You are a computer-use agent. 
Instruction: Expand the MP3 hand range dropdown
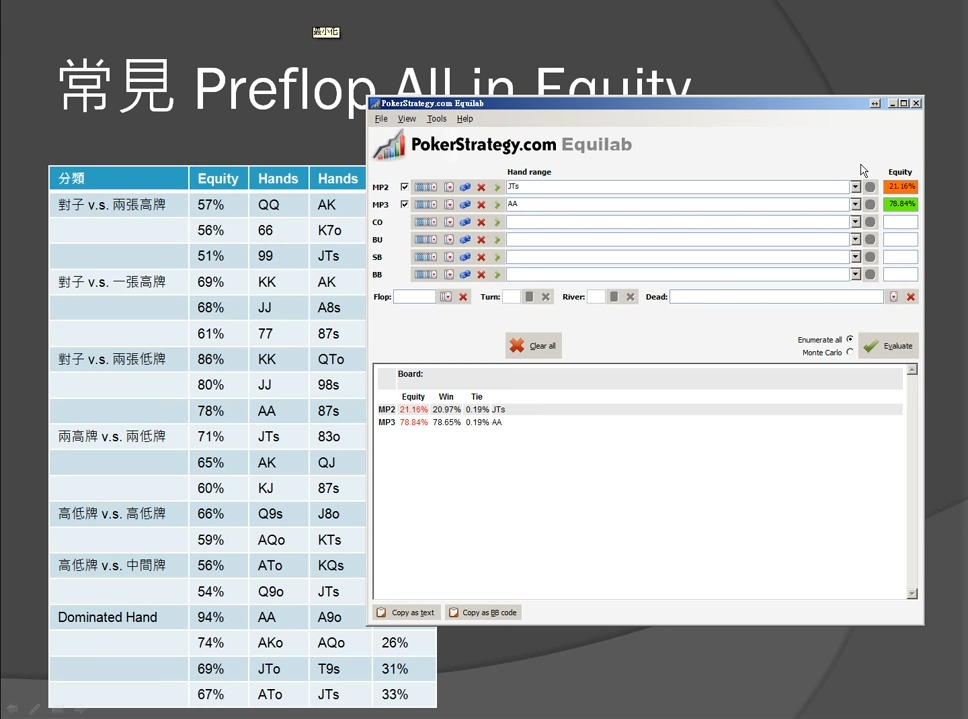(x=856, y=204)
